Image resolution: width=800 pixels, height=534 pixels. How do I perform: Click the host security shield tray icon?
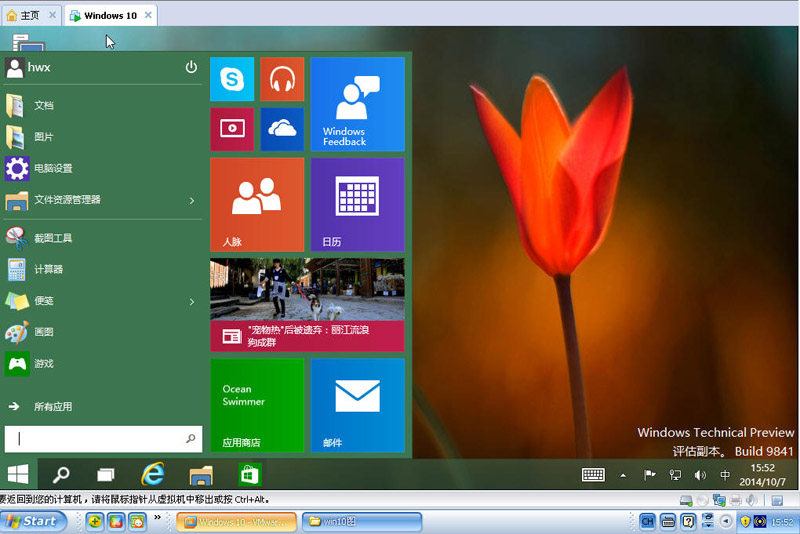[x=745, y=522]
